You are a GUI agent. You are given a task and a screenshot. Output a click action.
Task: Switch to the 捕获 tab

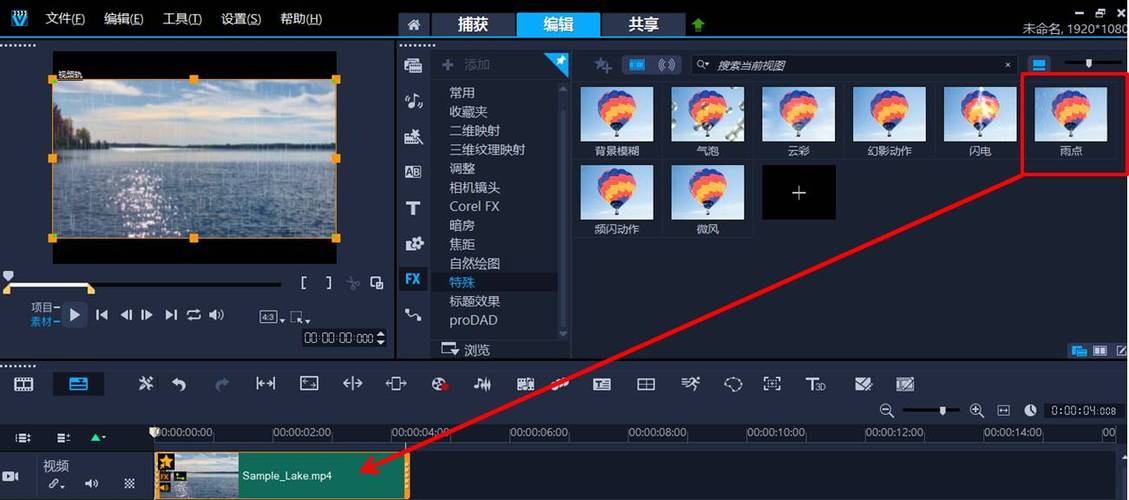[473, 24]
